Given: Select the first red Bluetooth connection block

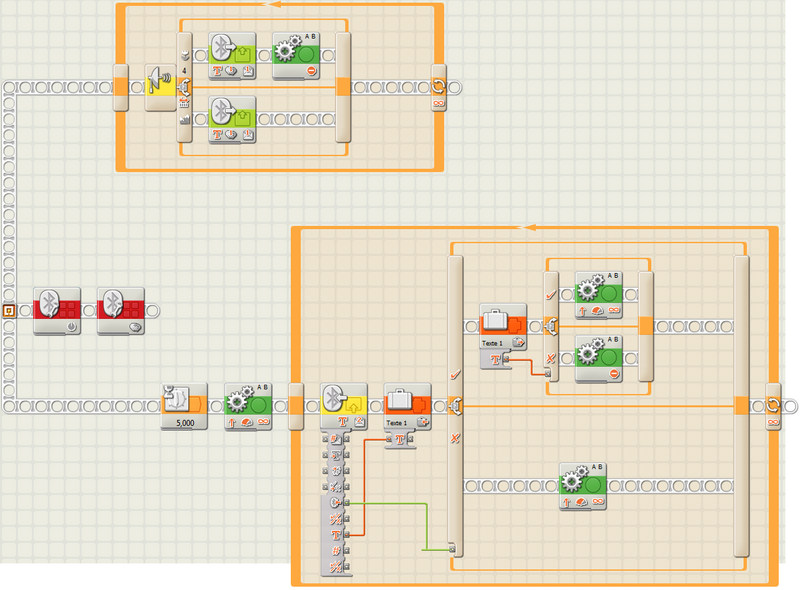Looking at the screenshot, I should point(57,309).
